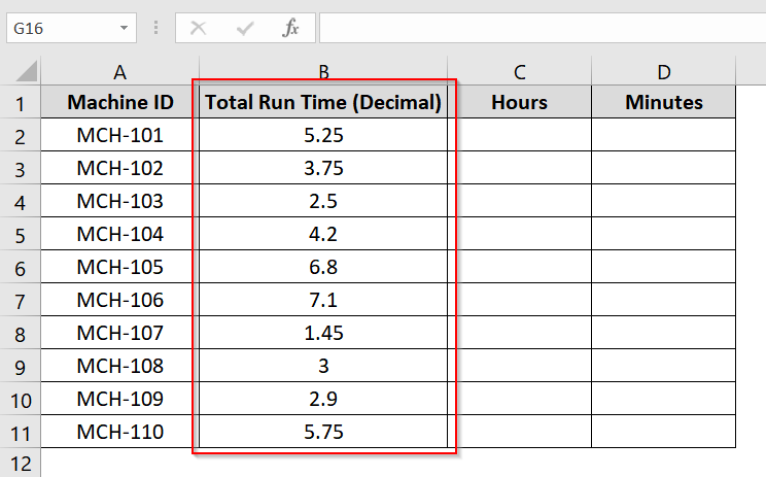This screenshot has width=766, height=477.
Task: Click the run time value 5.75
Action: [323, 432]
